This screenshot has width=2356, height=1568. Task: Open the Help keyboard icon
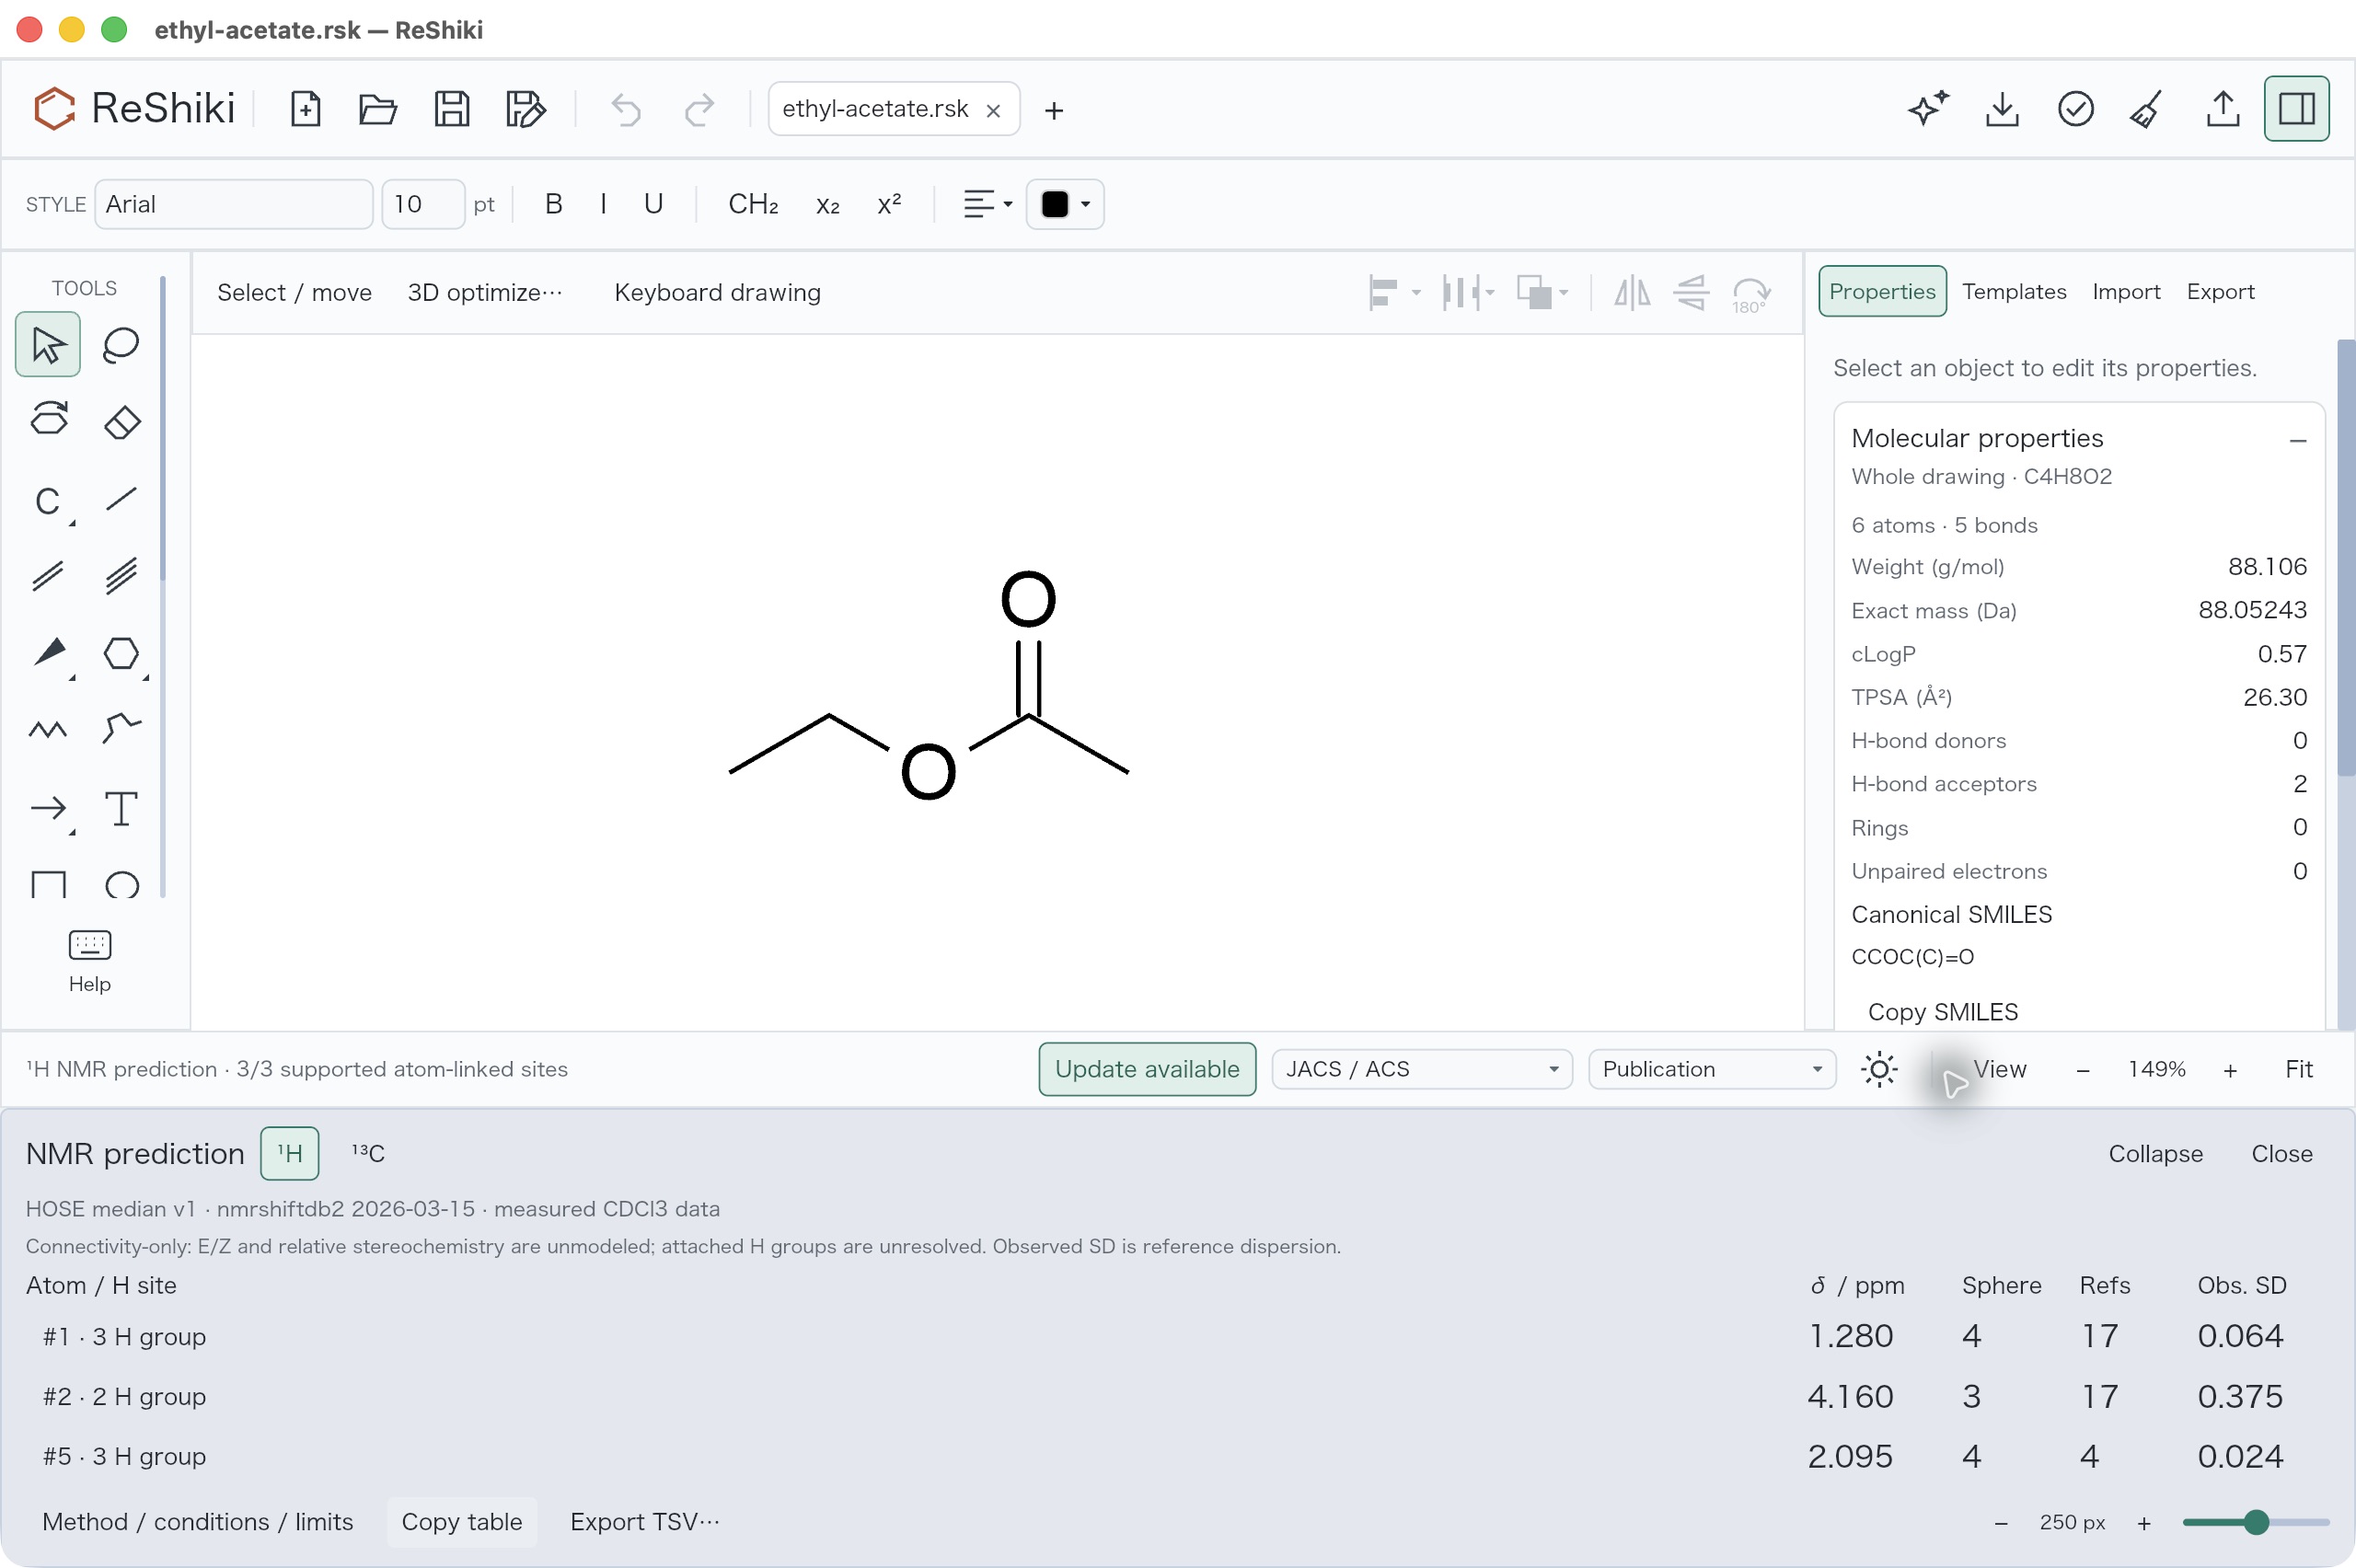[90, 961]
